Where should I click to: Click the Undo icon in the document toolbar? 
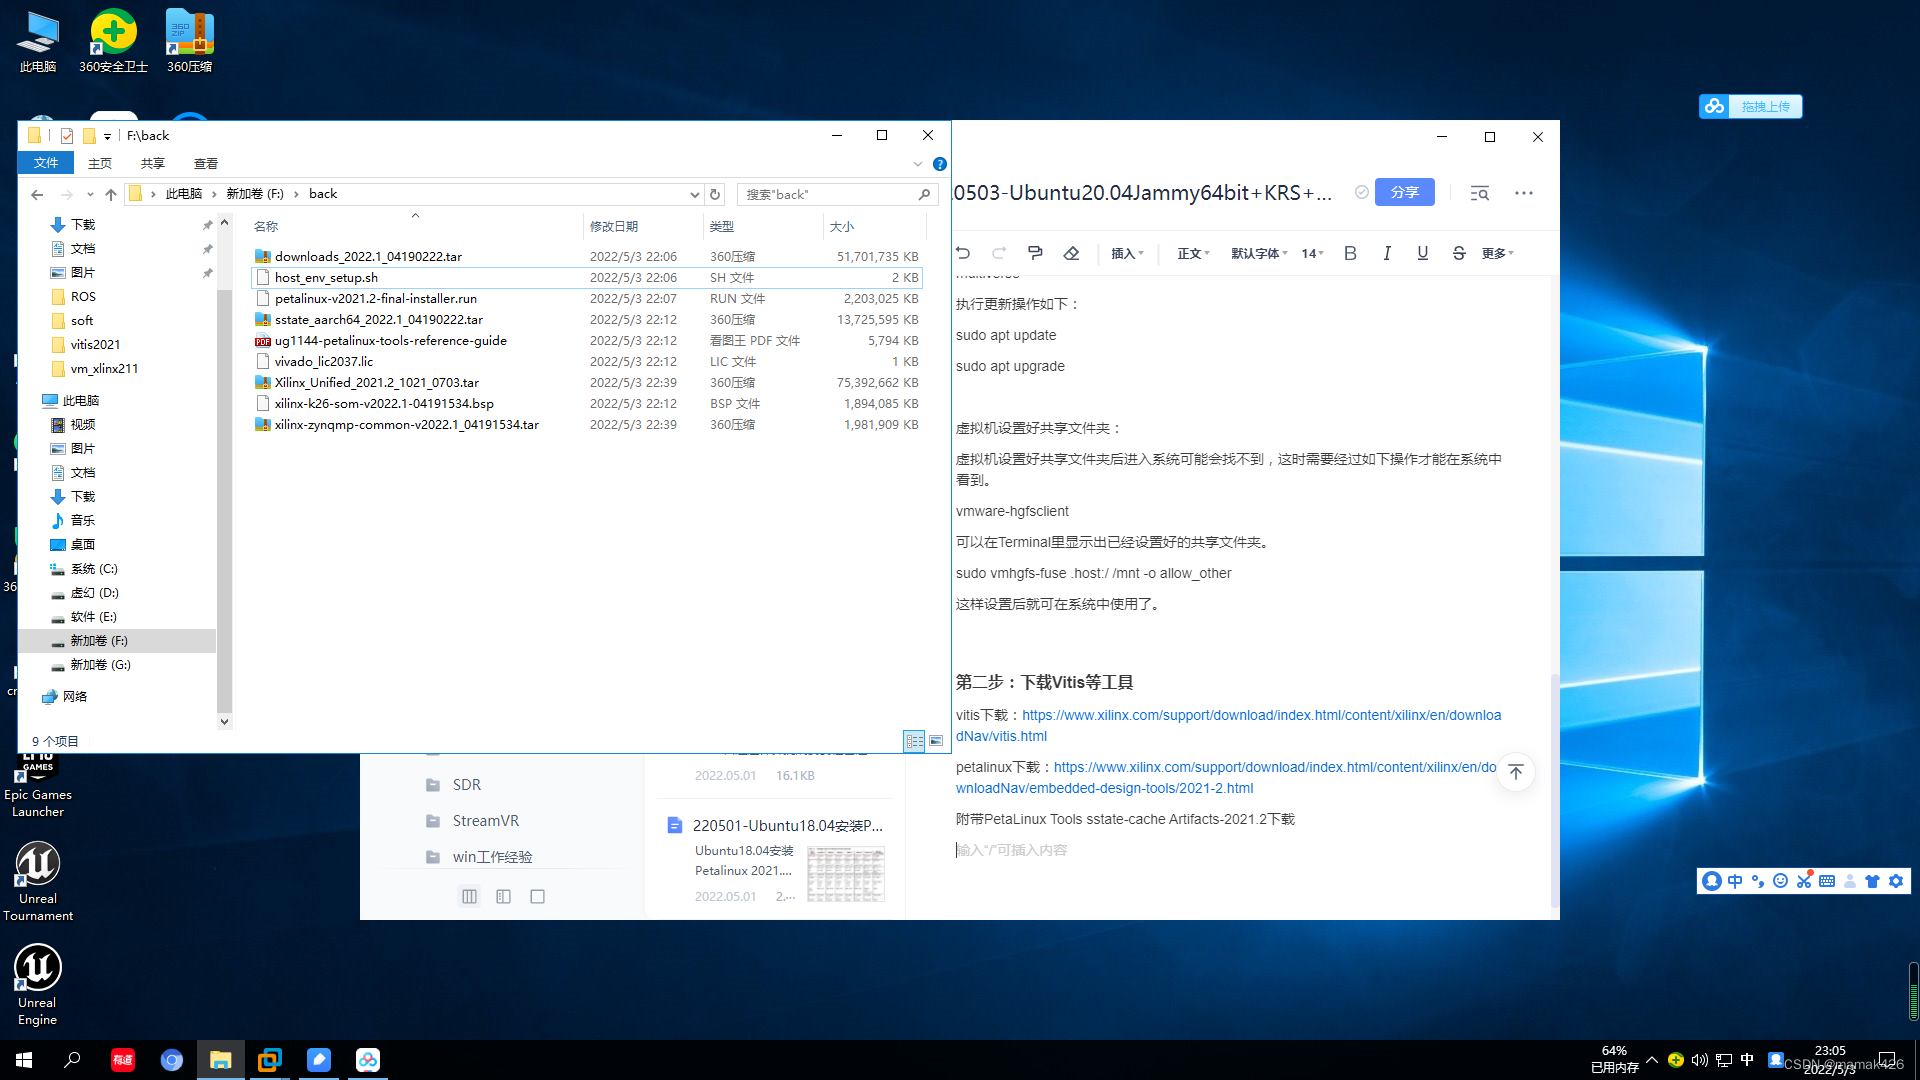coord(963,253)
